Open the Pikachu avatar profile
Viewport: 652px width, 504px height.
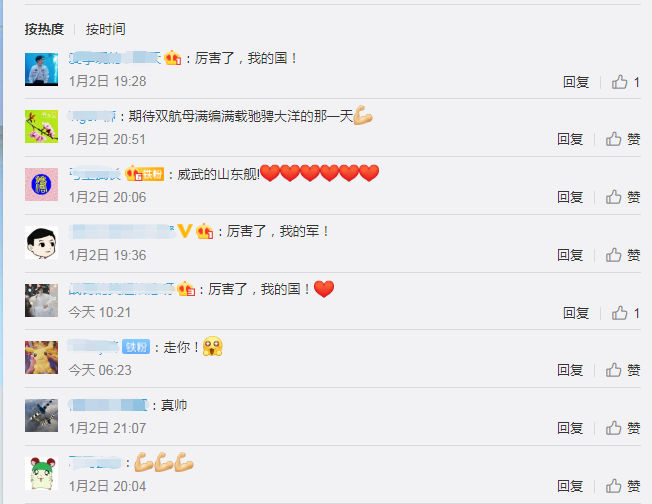click(x=42, y=357)
